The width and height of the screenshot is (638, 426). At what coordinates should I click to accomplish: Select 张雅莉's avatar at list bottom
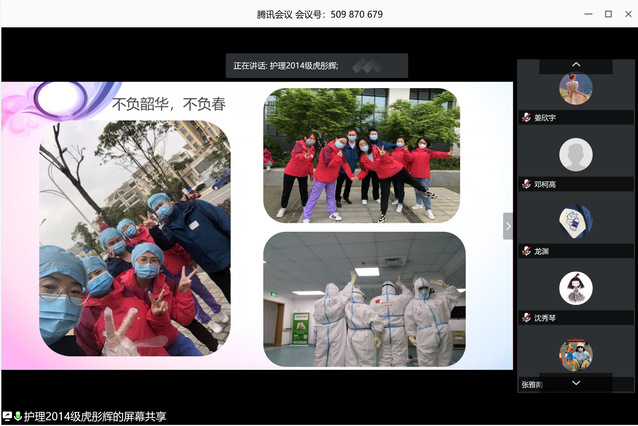click(575, 353)
